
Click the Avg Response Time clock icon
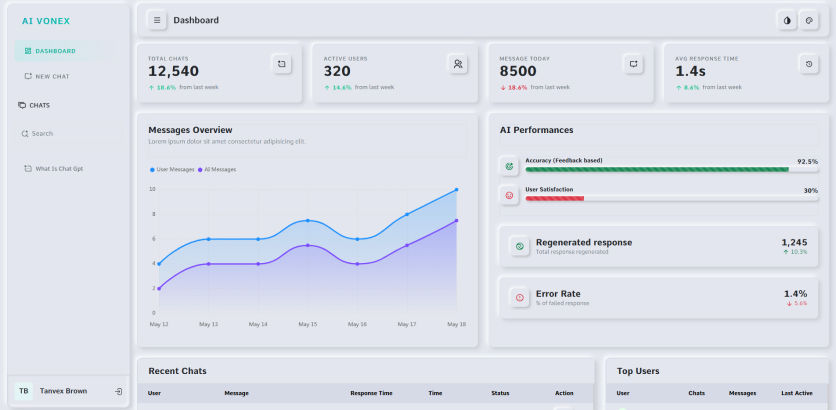809,64
